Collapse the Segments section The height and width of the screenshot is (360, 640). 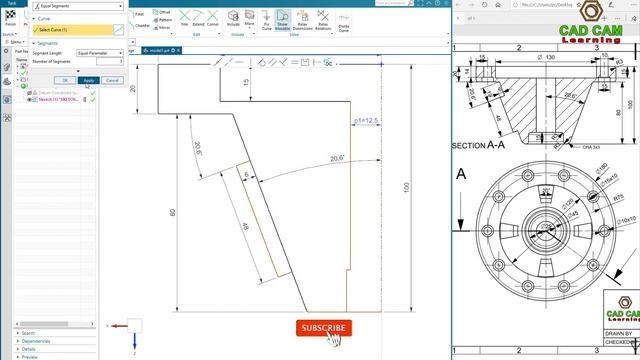click(x=34, y=43)
